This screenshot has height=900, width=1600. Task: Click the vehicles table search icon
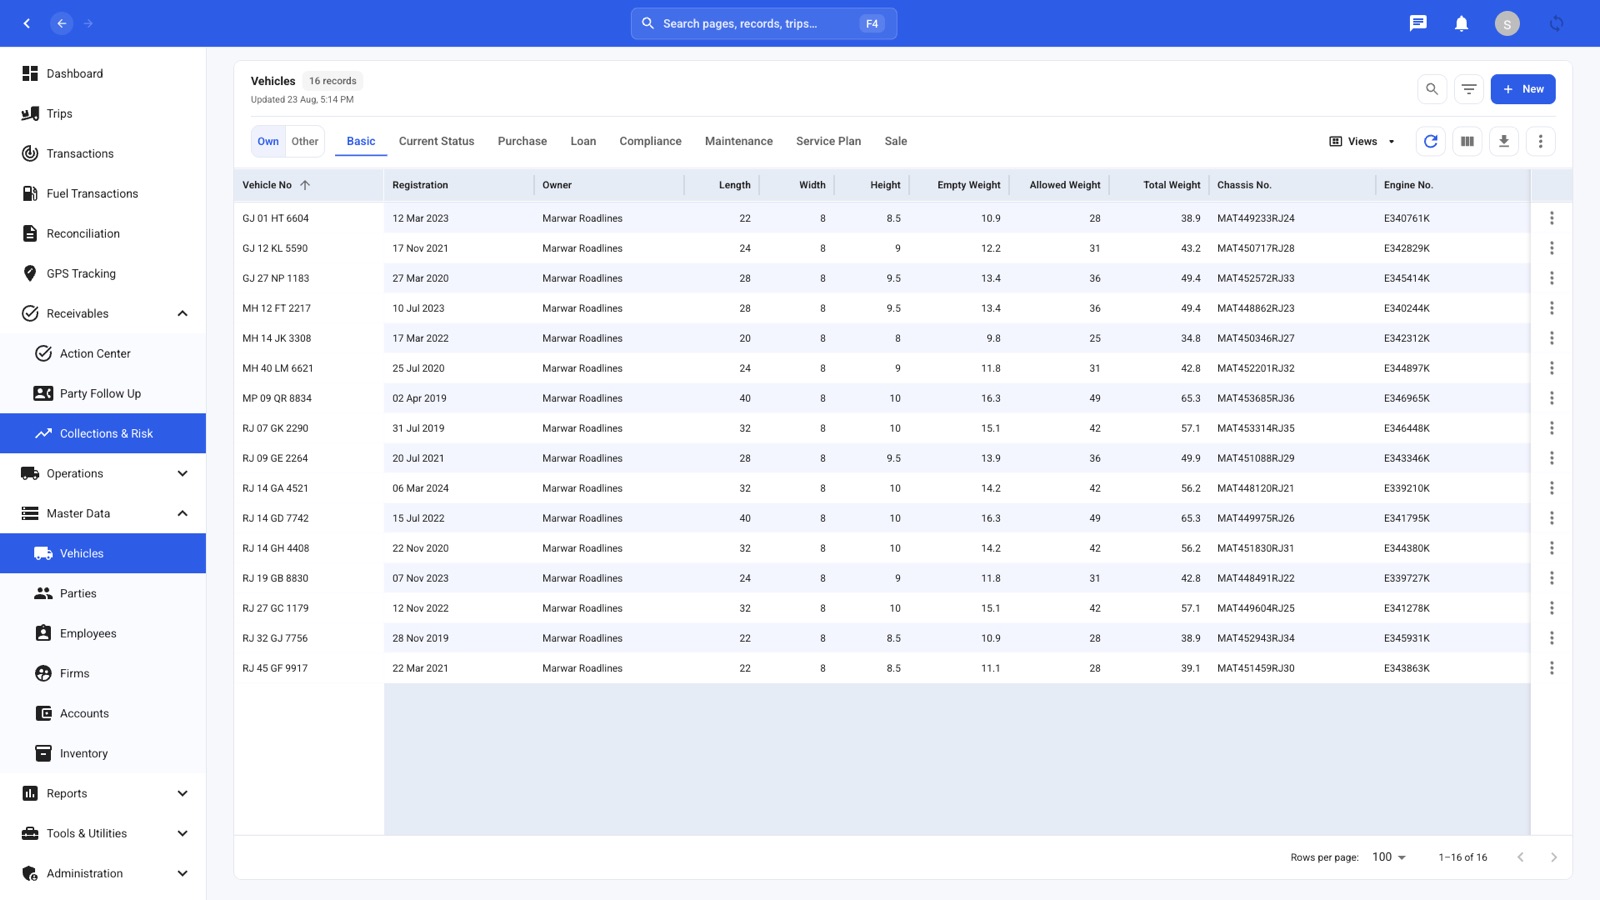[1432, 89]
